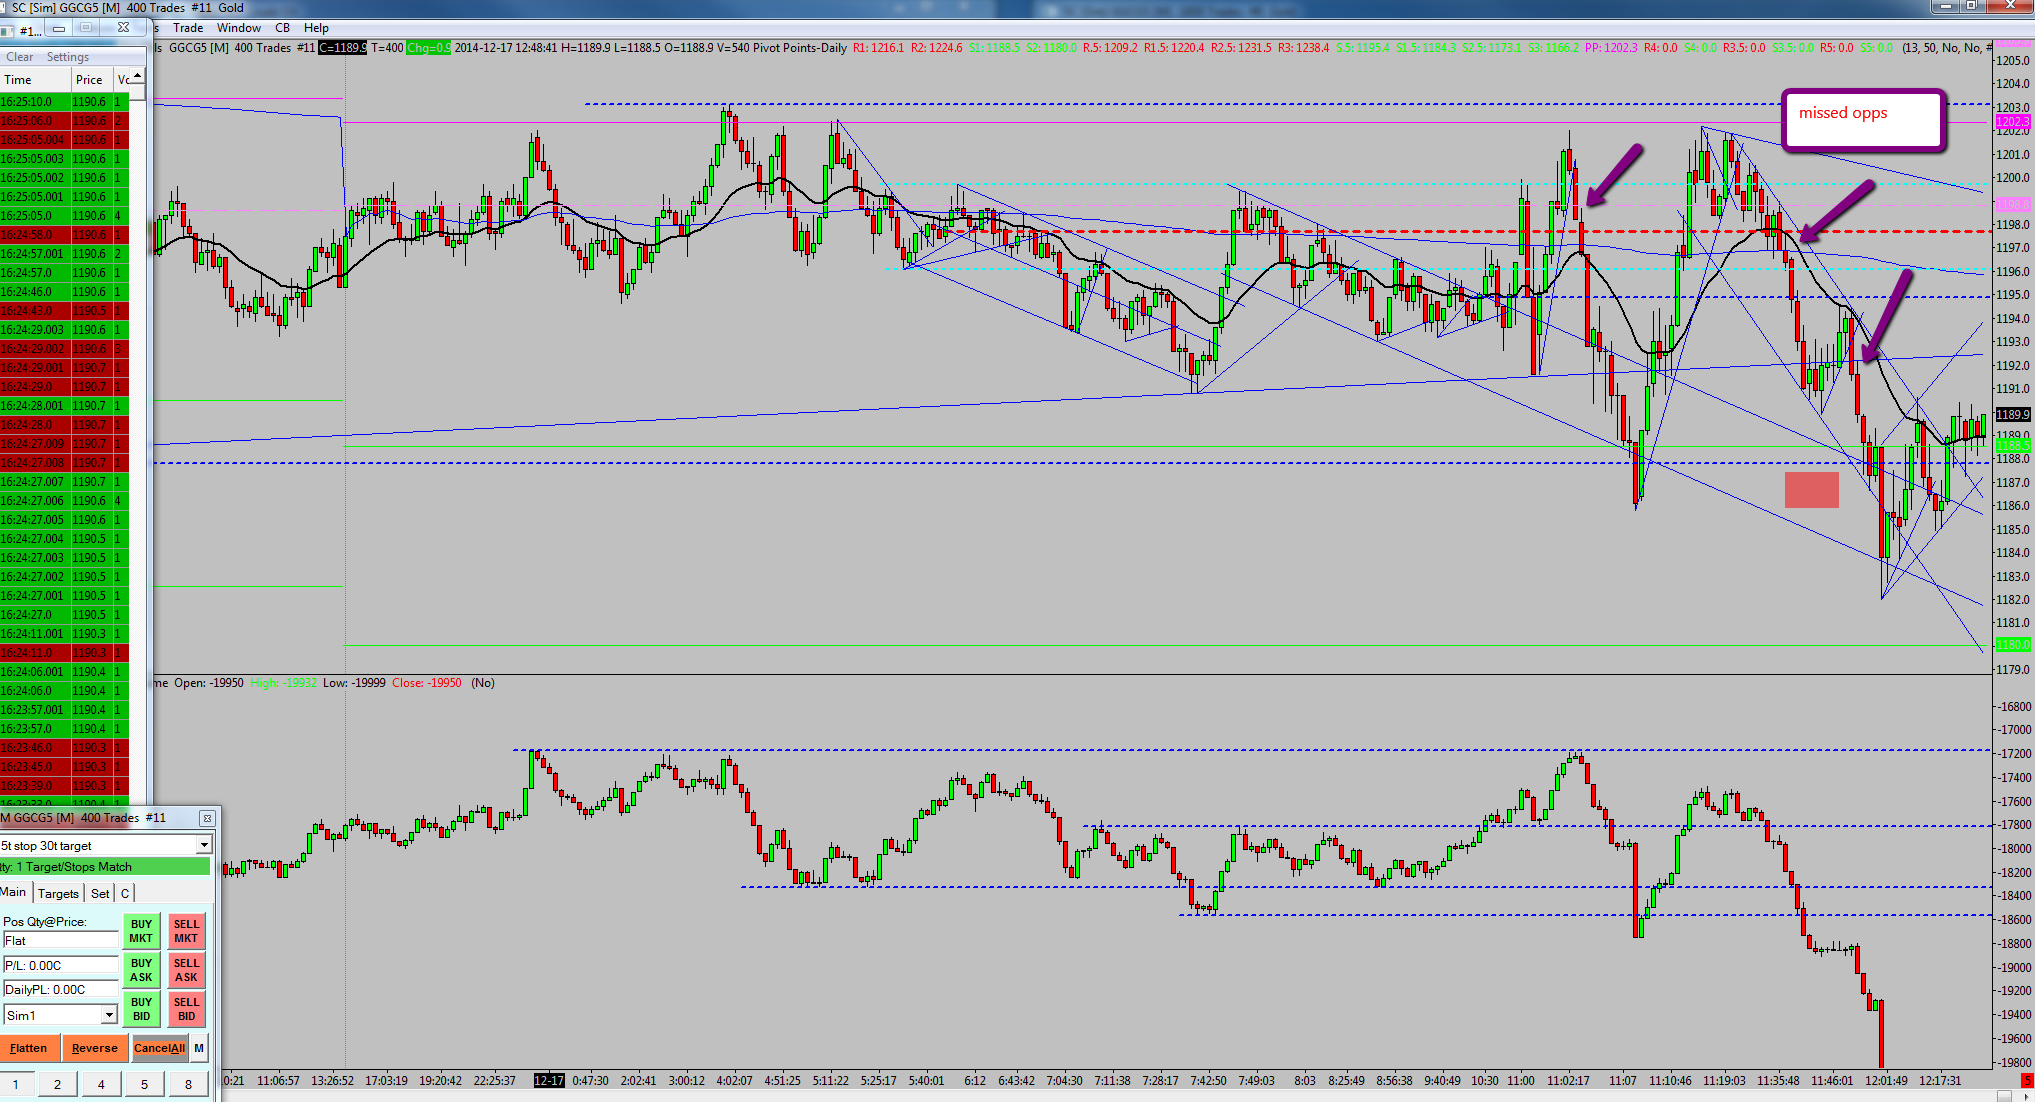The height and width of the screenshot is (1102, 2035).
Task: Click the SELL ASK button
Action: [186, 970]
